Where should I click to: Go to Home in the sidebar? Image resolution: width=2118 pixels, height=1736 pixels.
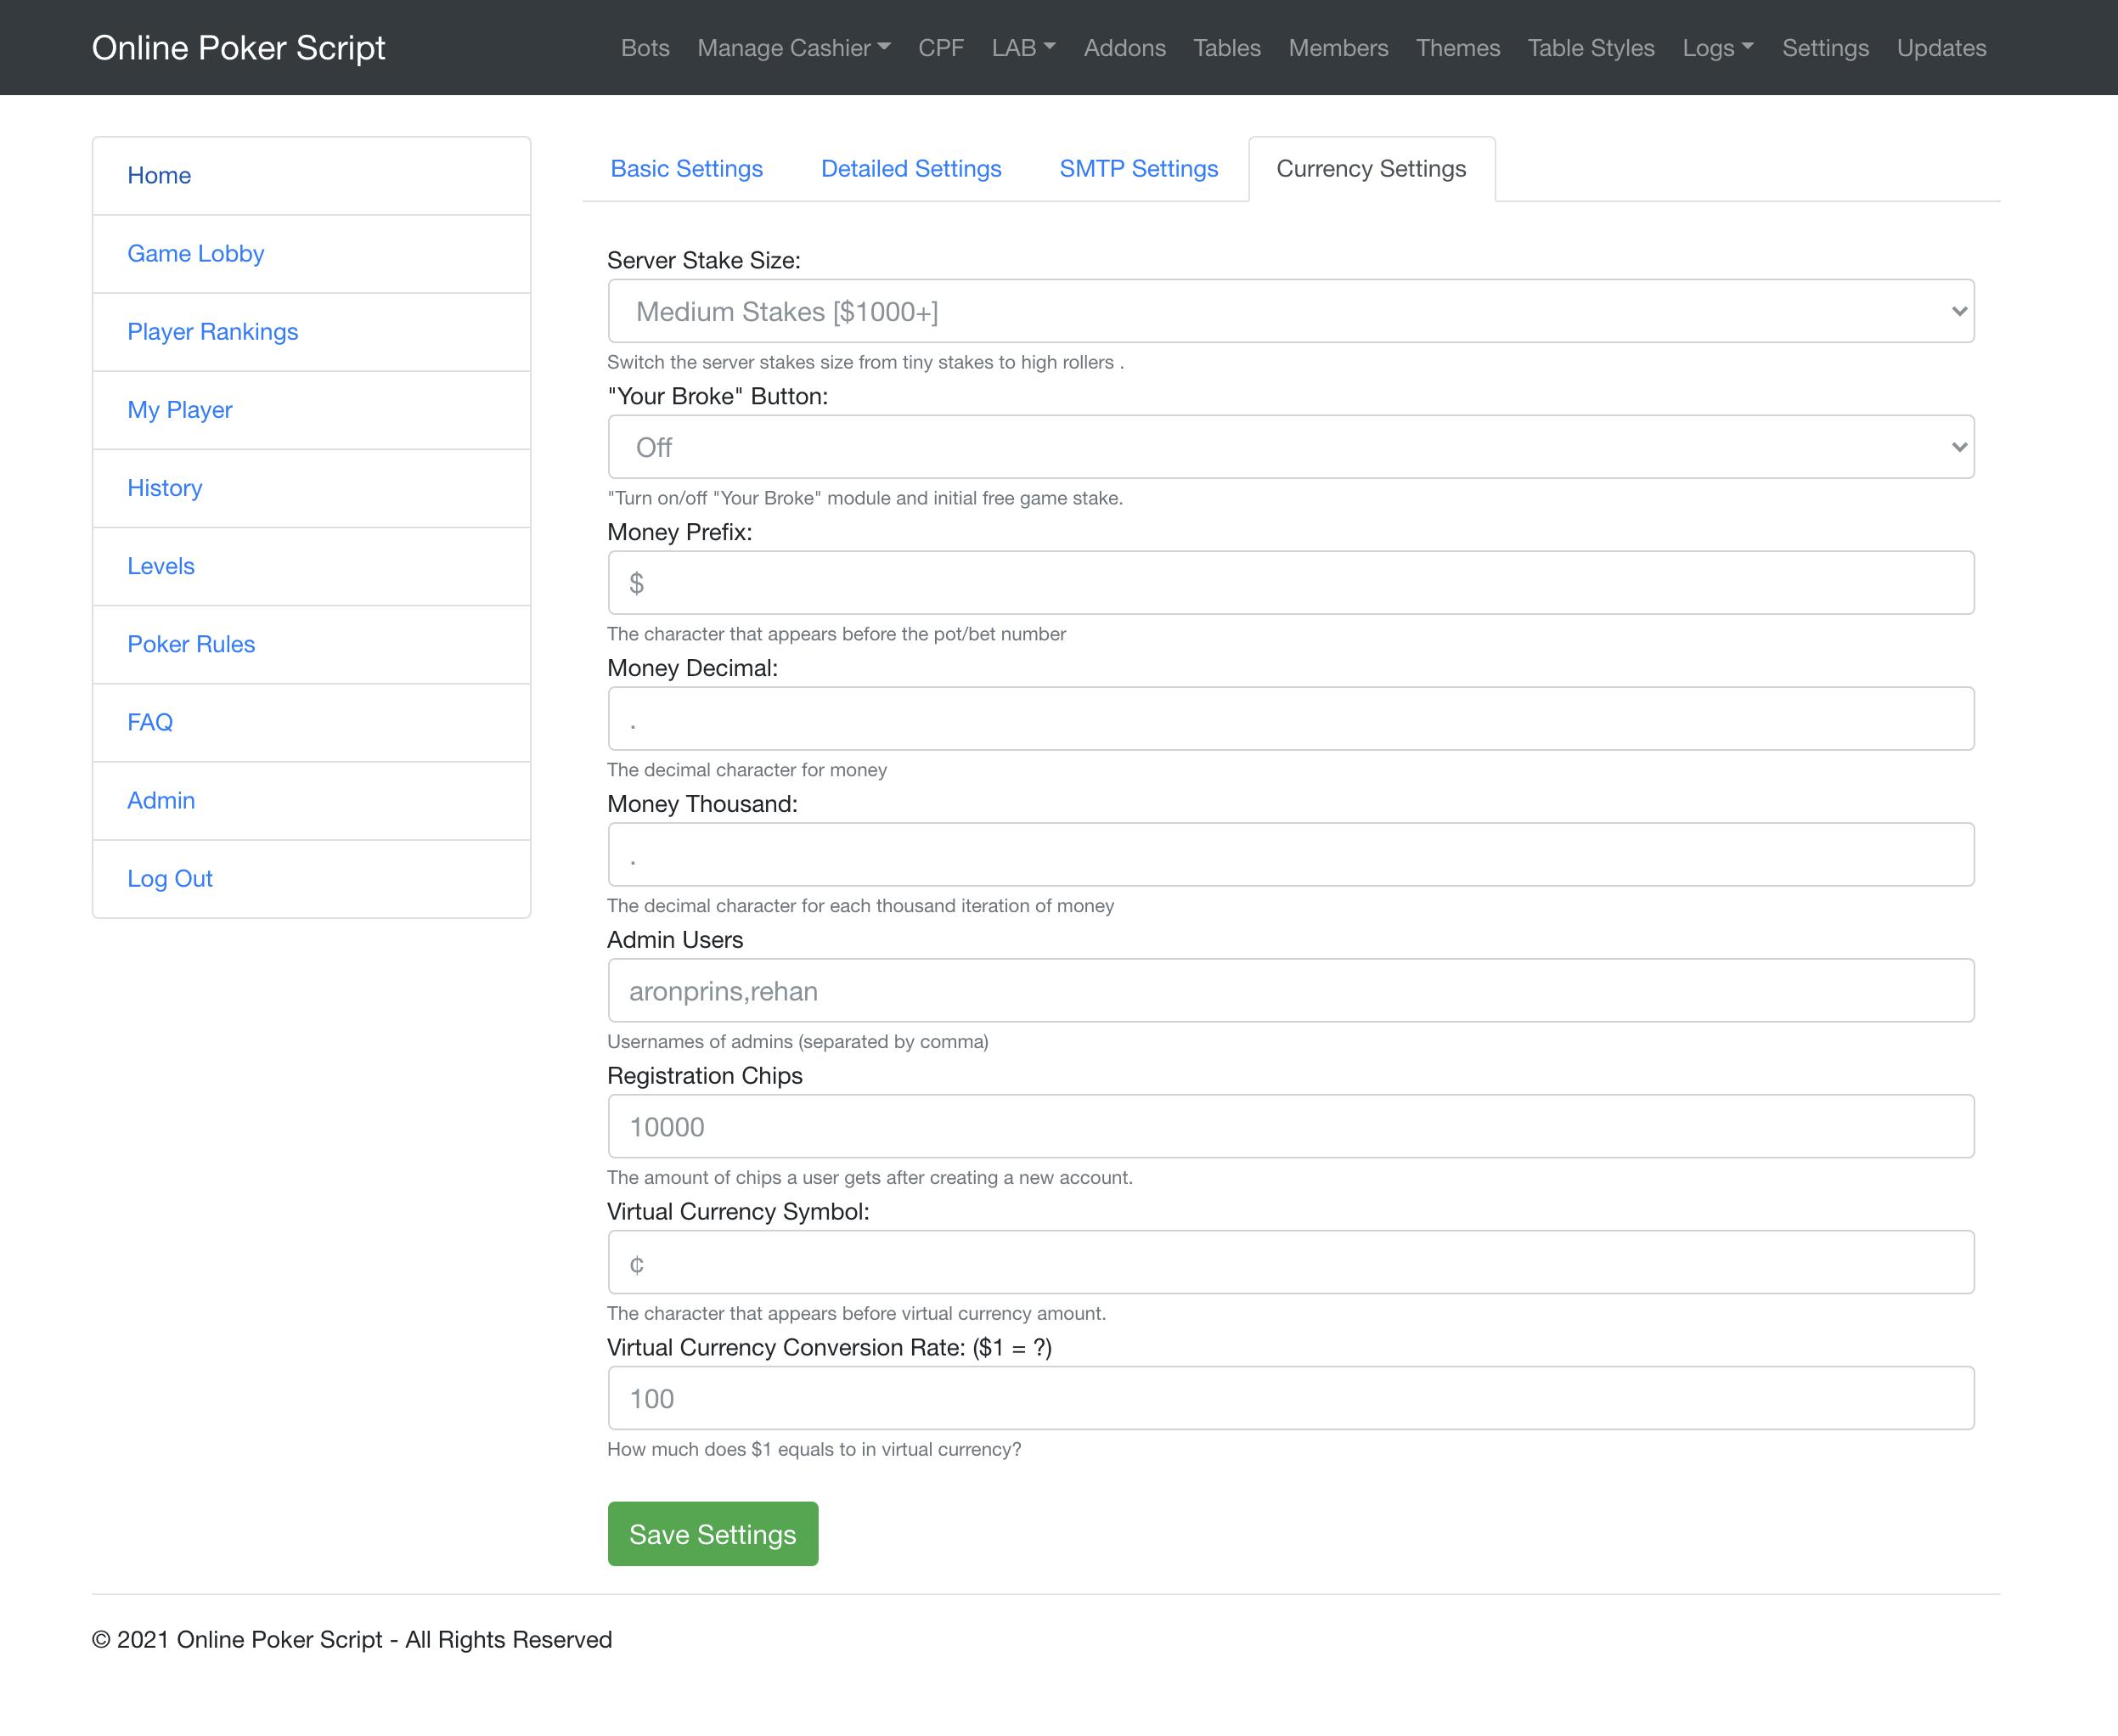point(311,176)
